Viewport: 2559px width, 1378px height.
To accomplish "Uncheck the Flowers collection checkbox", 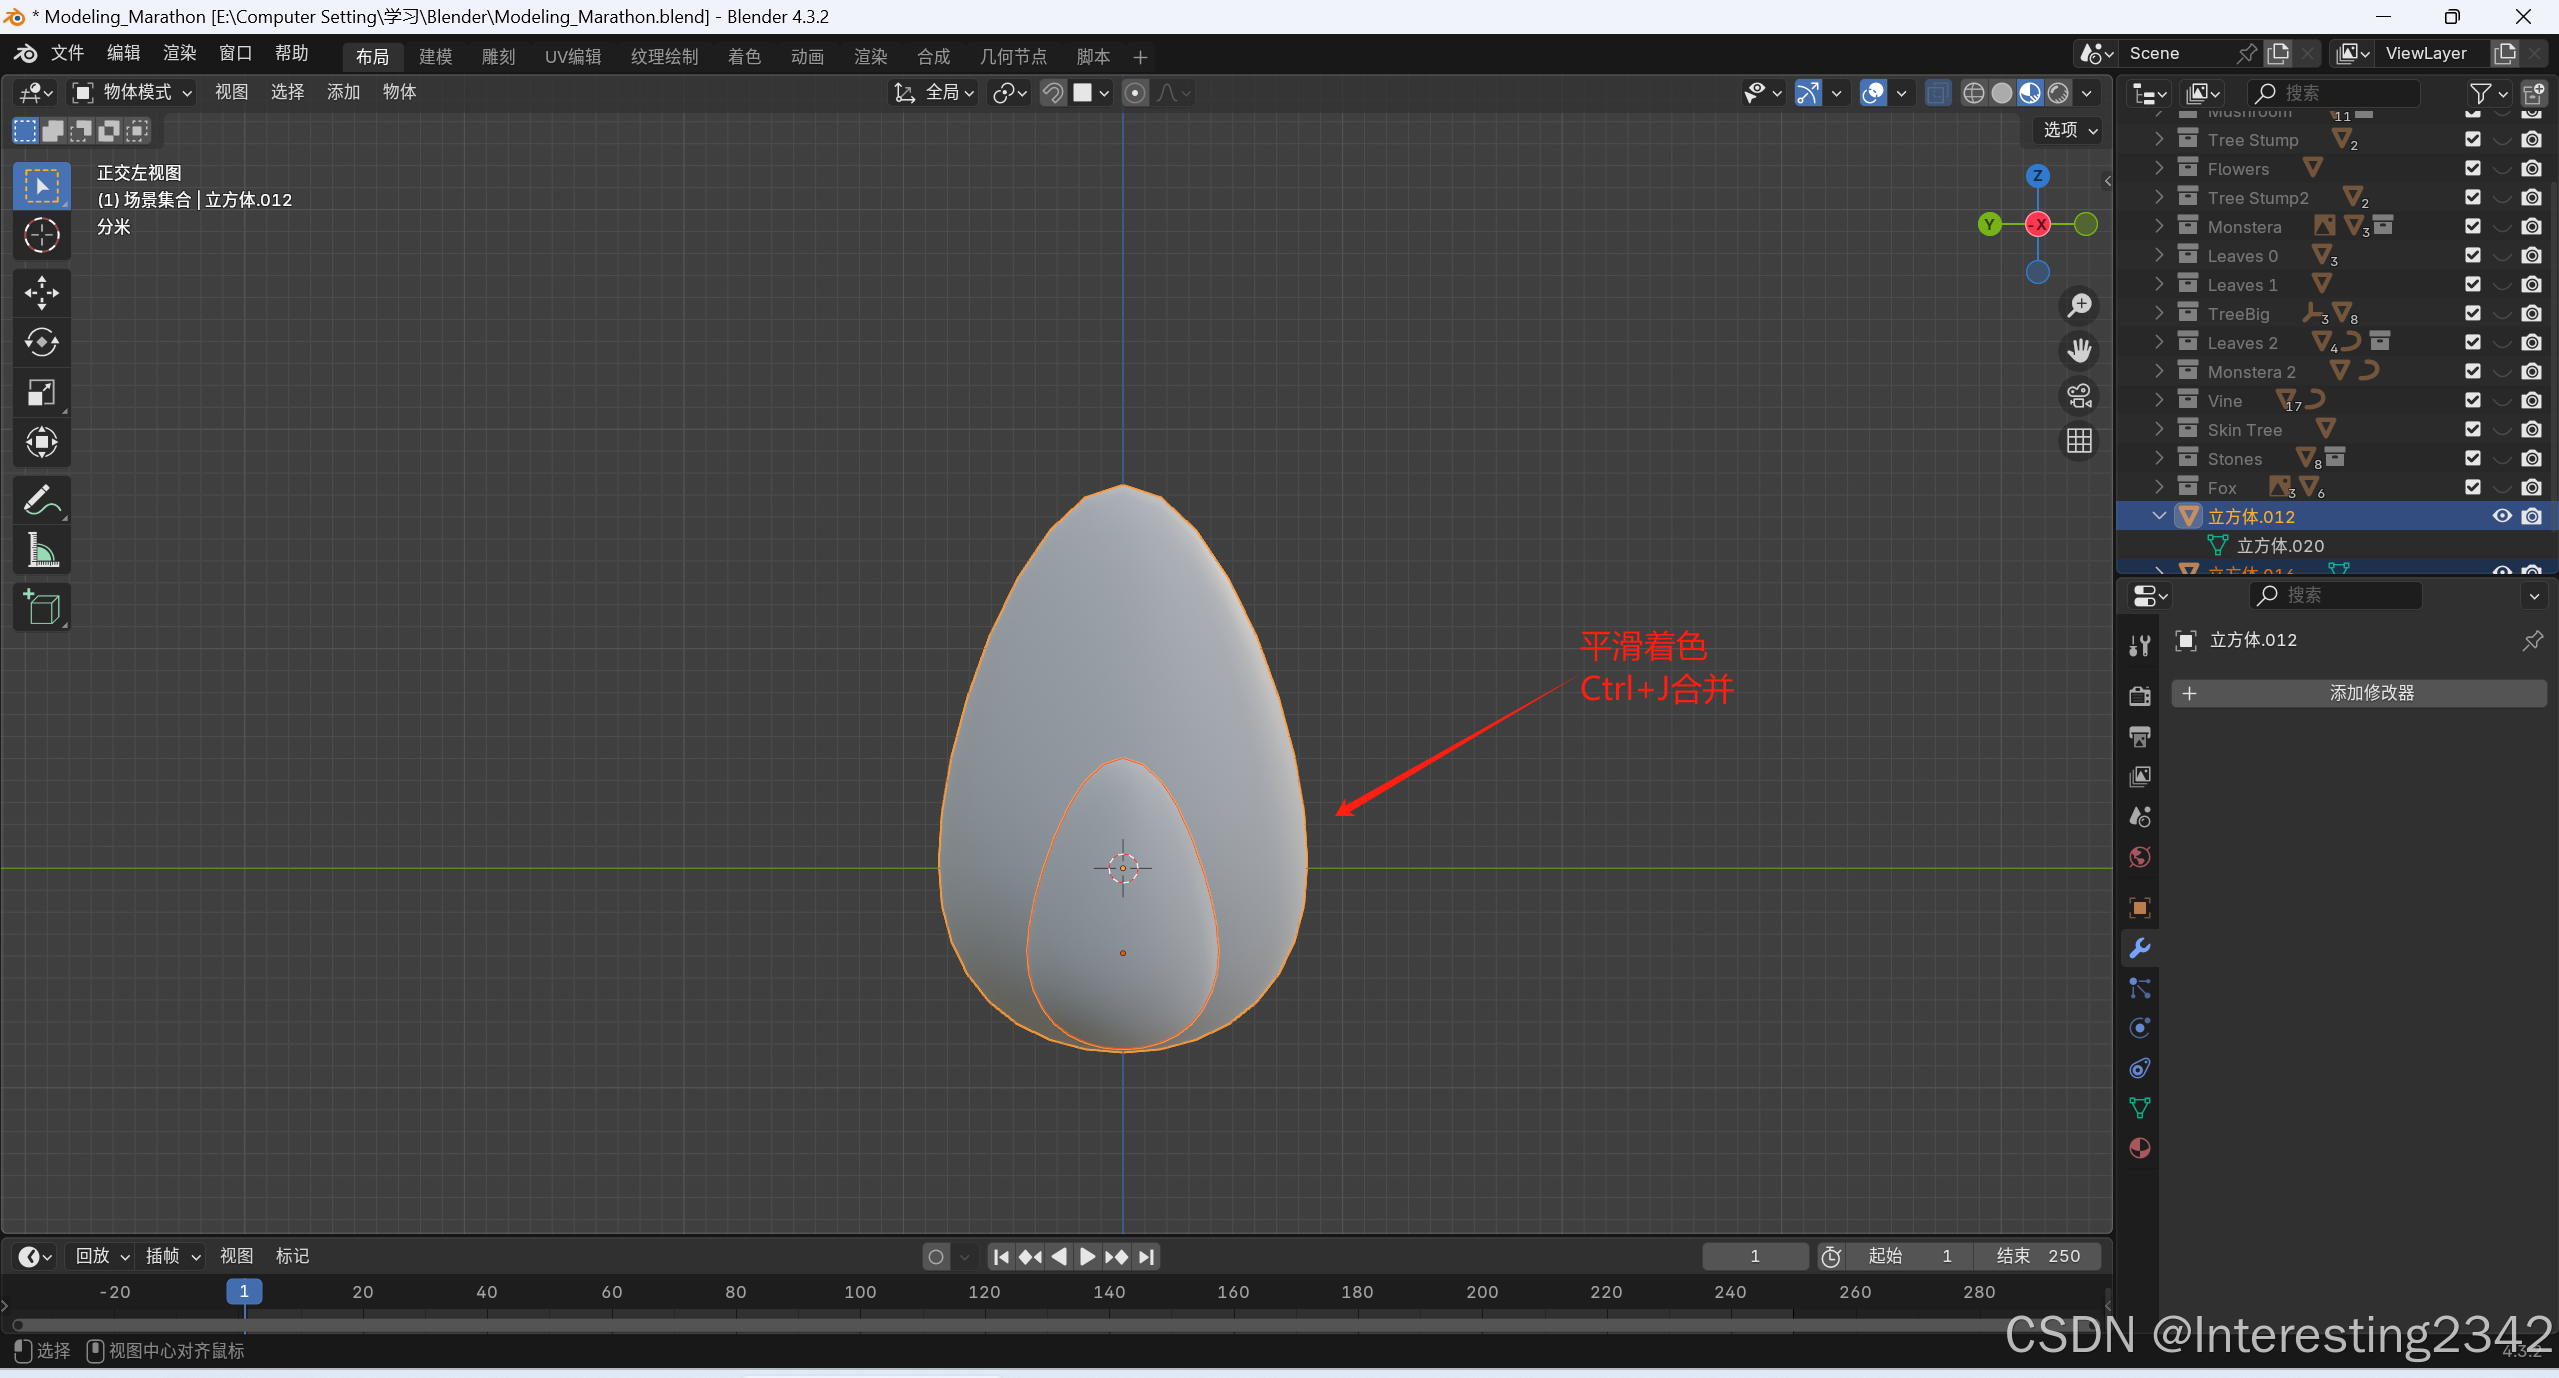I will click(2473, 169).
